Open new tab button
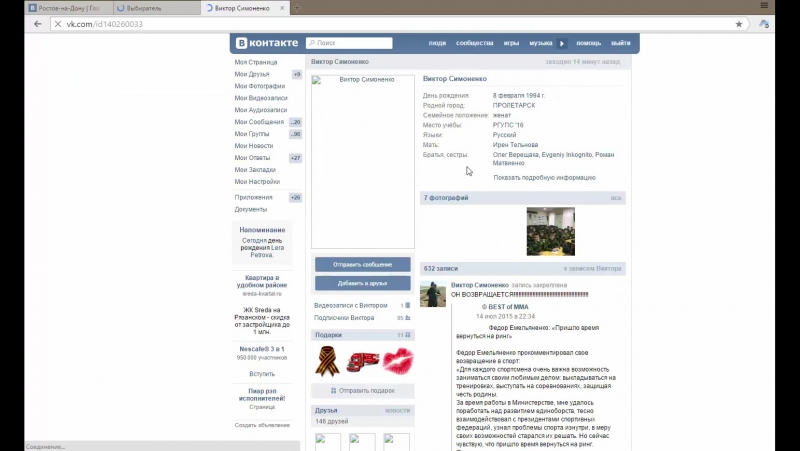Screen dimensions: 800x451 pos(297,8)
